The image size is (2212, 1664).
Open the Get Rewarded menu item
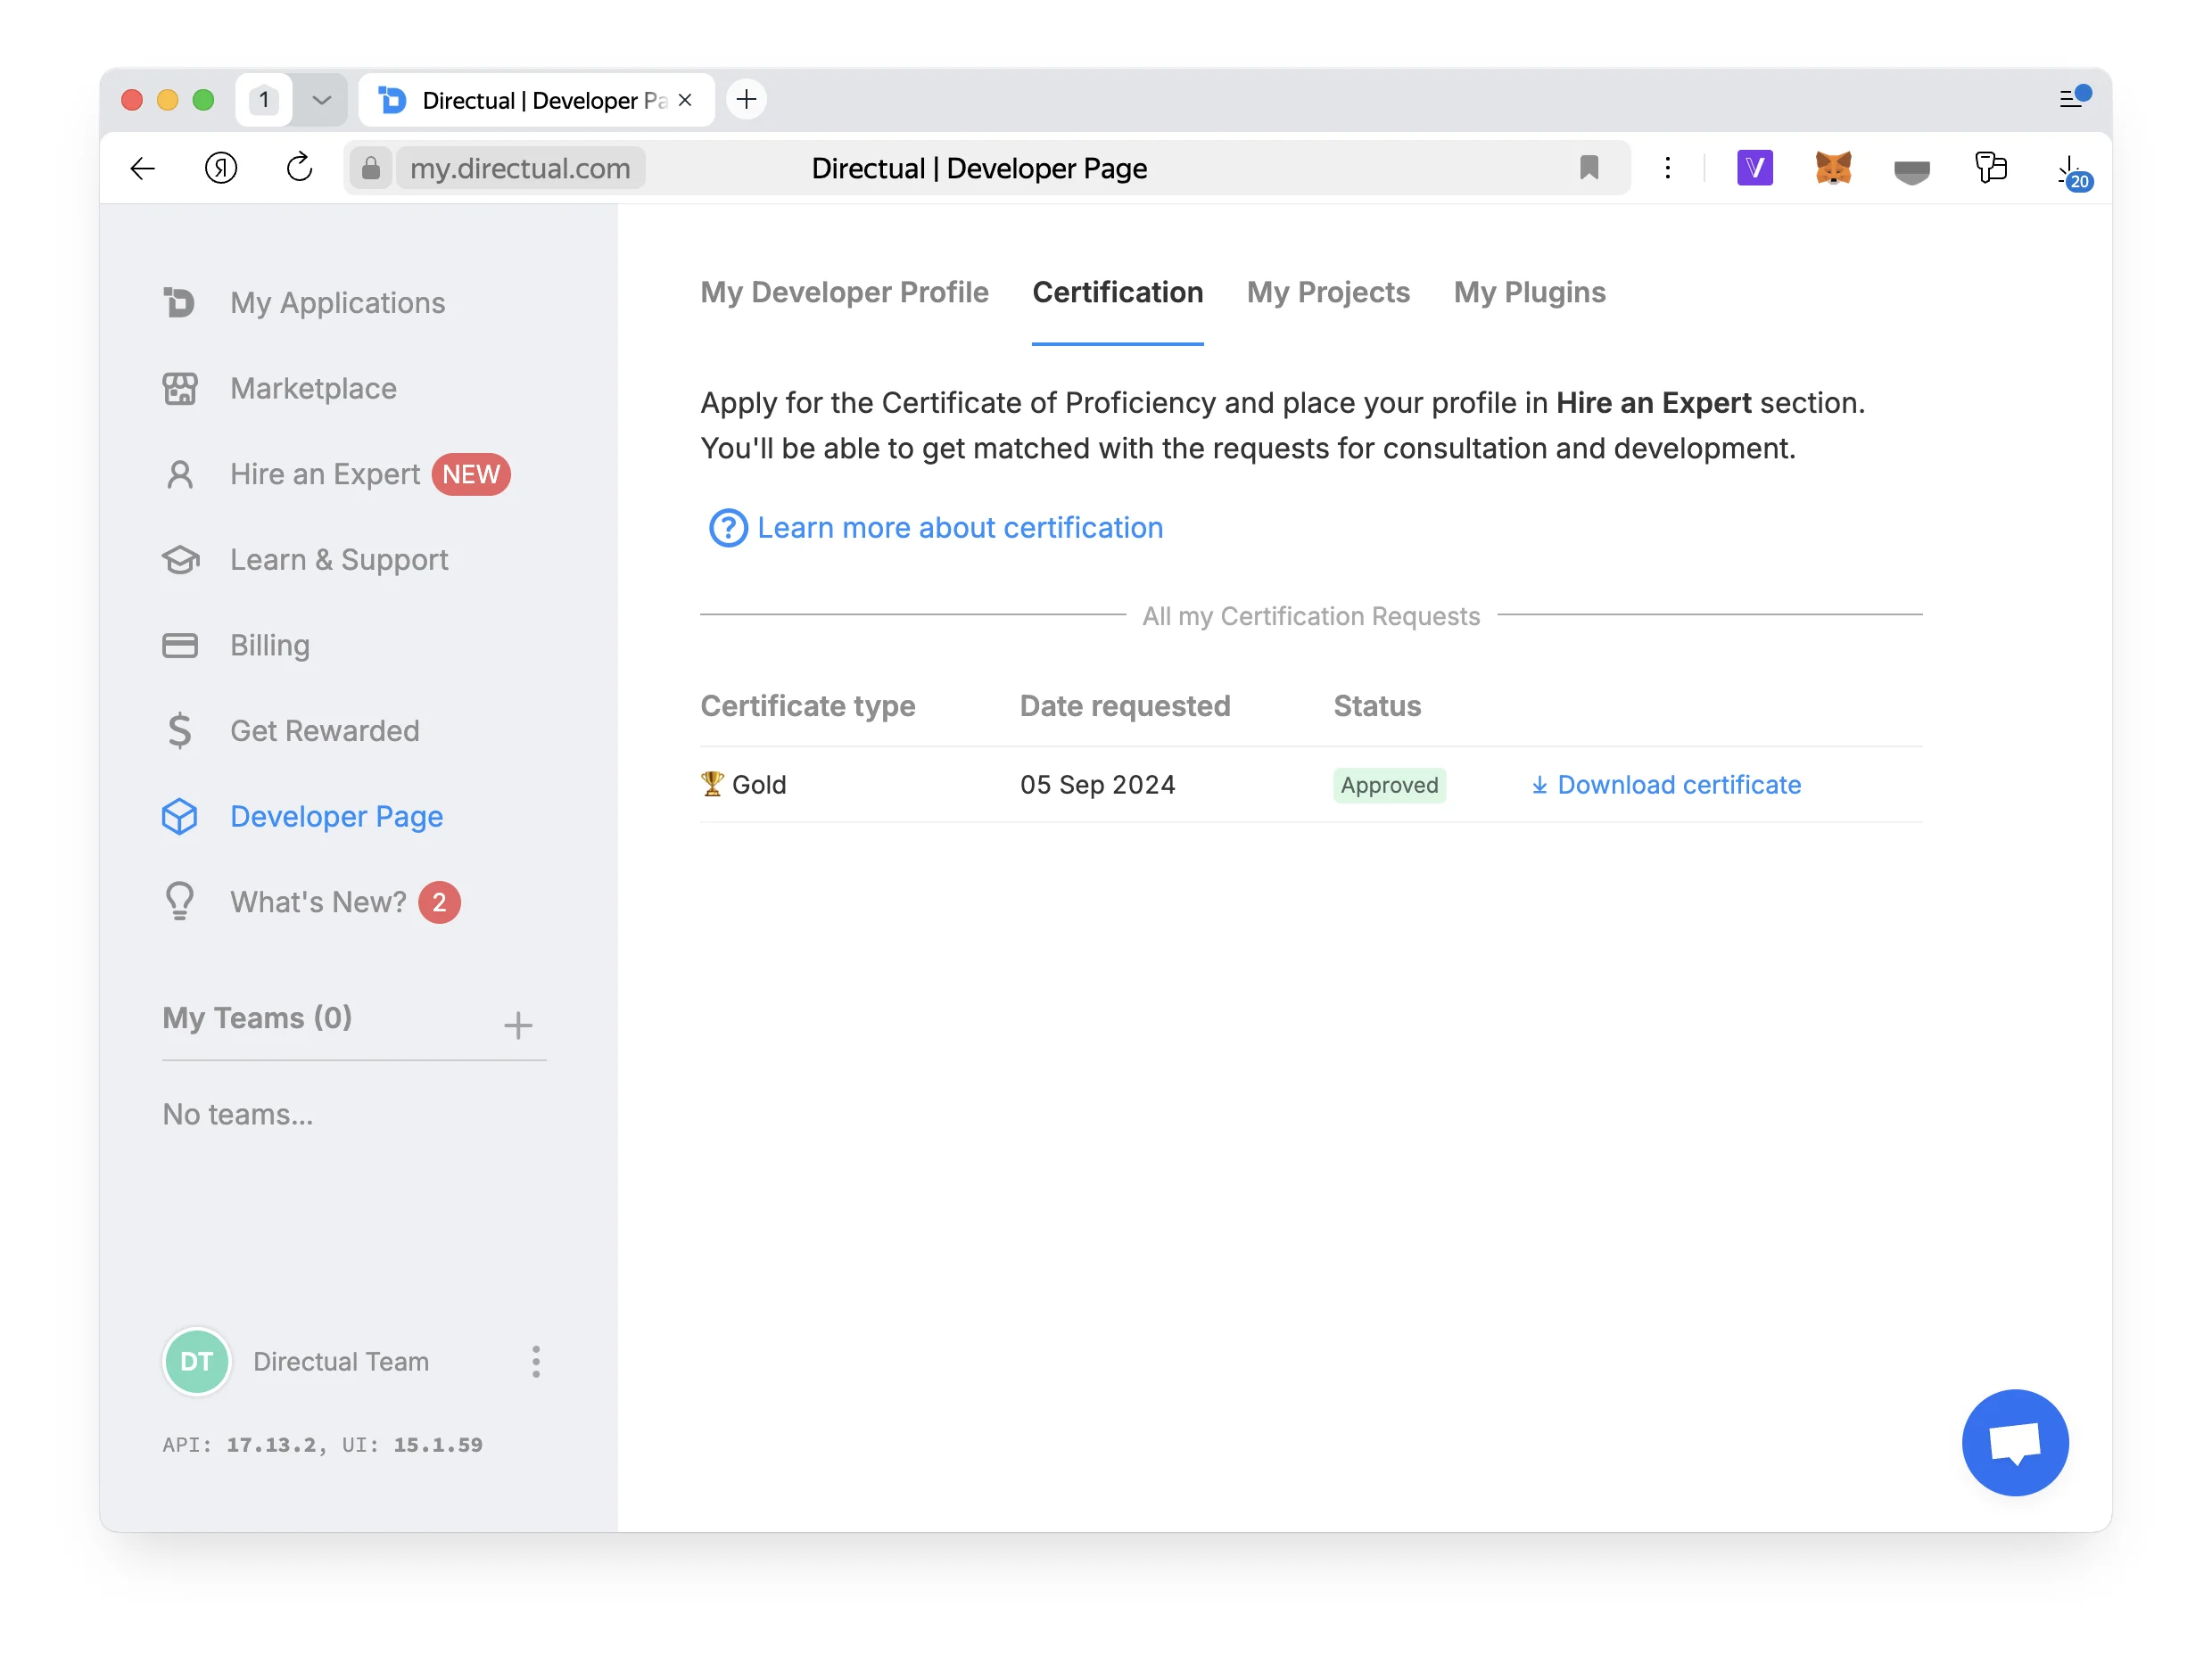pos(324,731)
